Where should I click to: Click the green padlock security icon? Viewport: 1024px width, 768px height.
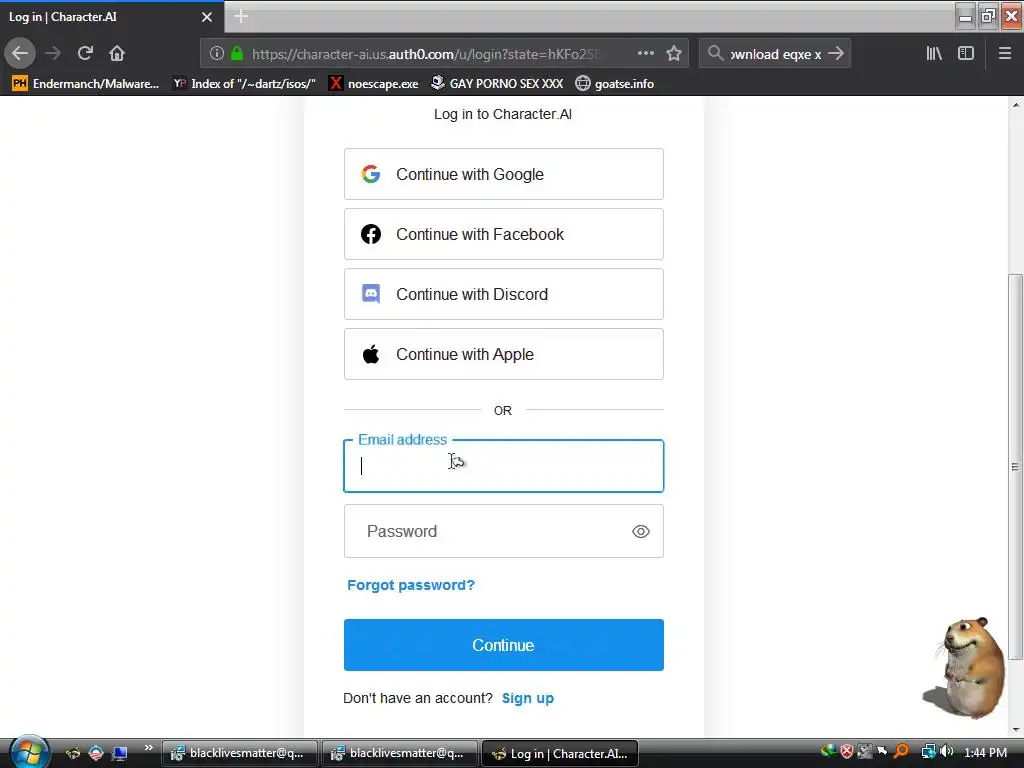pos(237,54)
